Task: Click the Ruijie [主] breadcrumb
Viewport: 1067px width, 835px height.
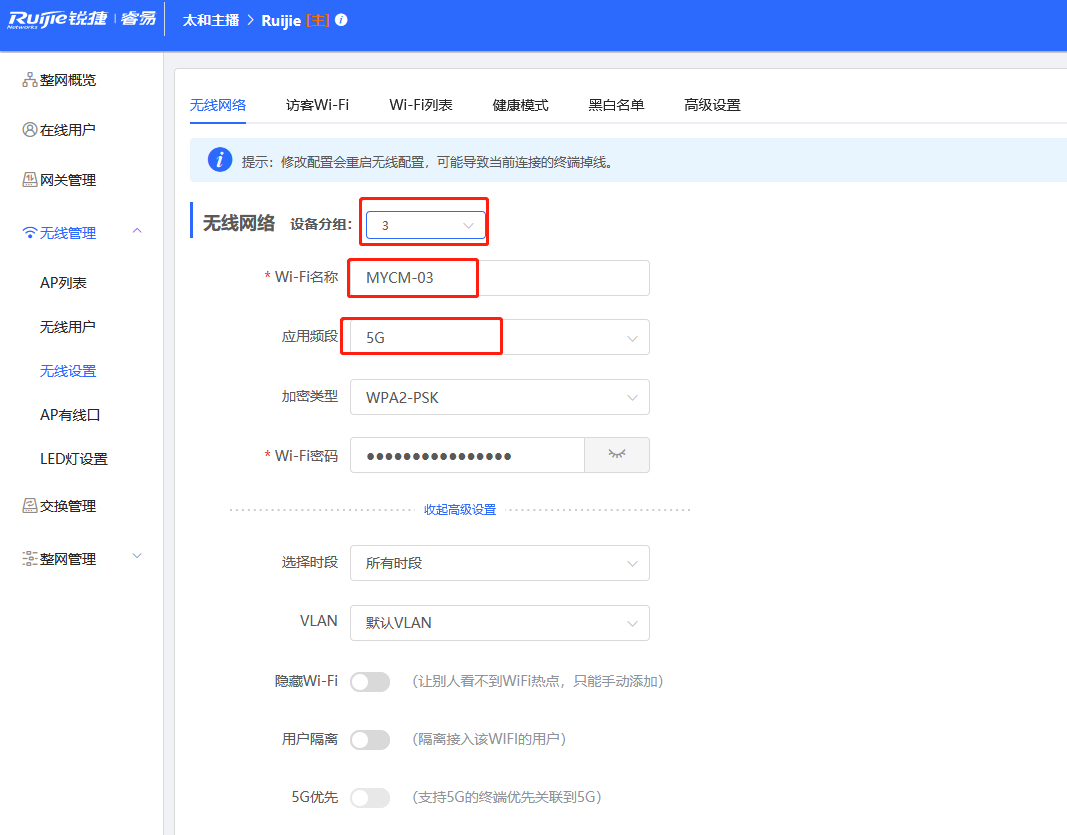Action: click(x=295, y=20)
